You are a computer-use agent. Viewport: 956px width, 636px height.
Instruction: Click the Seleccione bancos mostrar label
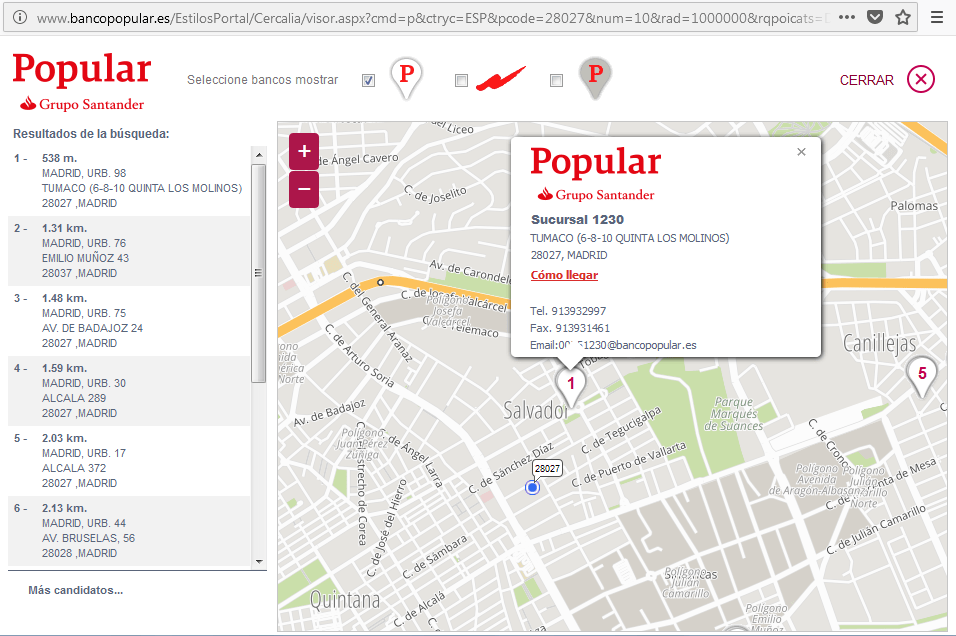tap(262, 80)
